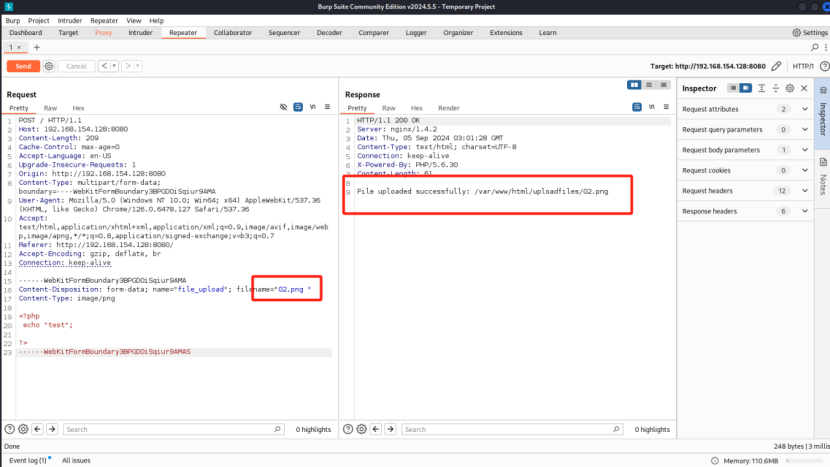Toggle Response pretty-print icon
The image size is (830, 467).
(637, 107)
